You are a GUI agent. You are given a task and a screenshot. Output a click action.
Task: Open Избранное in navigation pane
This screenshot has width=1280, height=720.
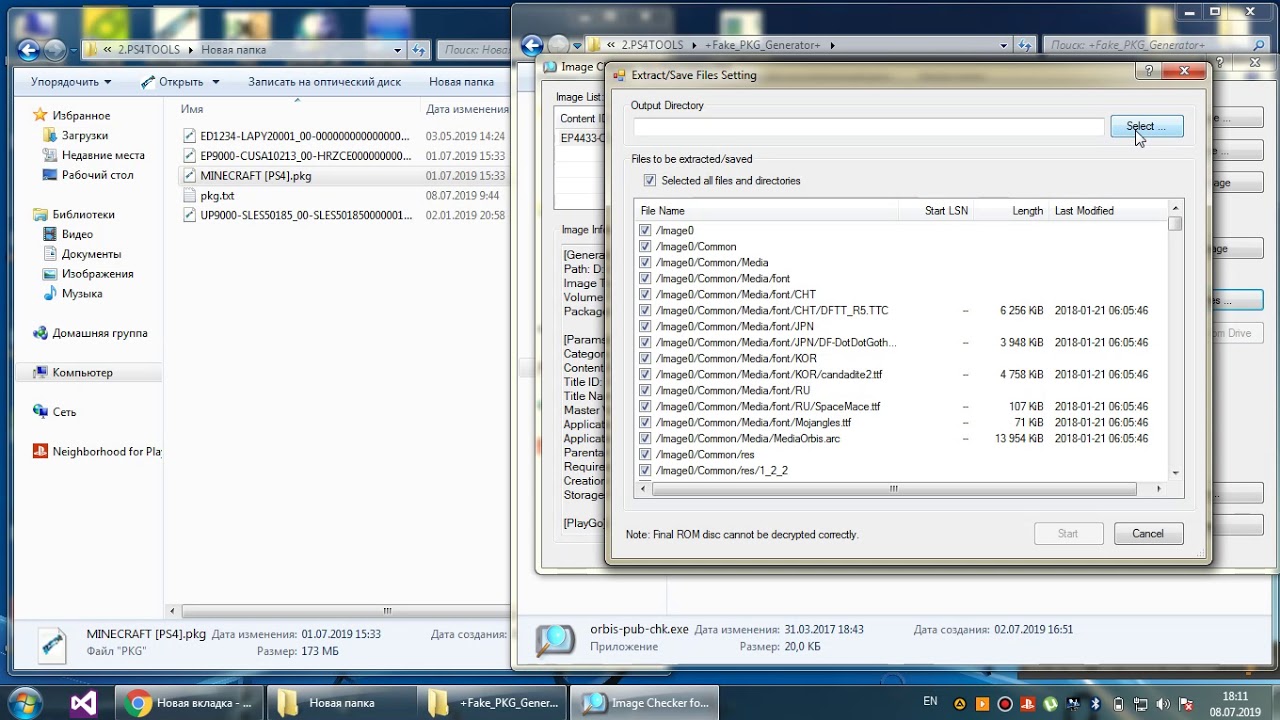click(x=81, y=116)
